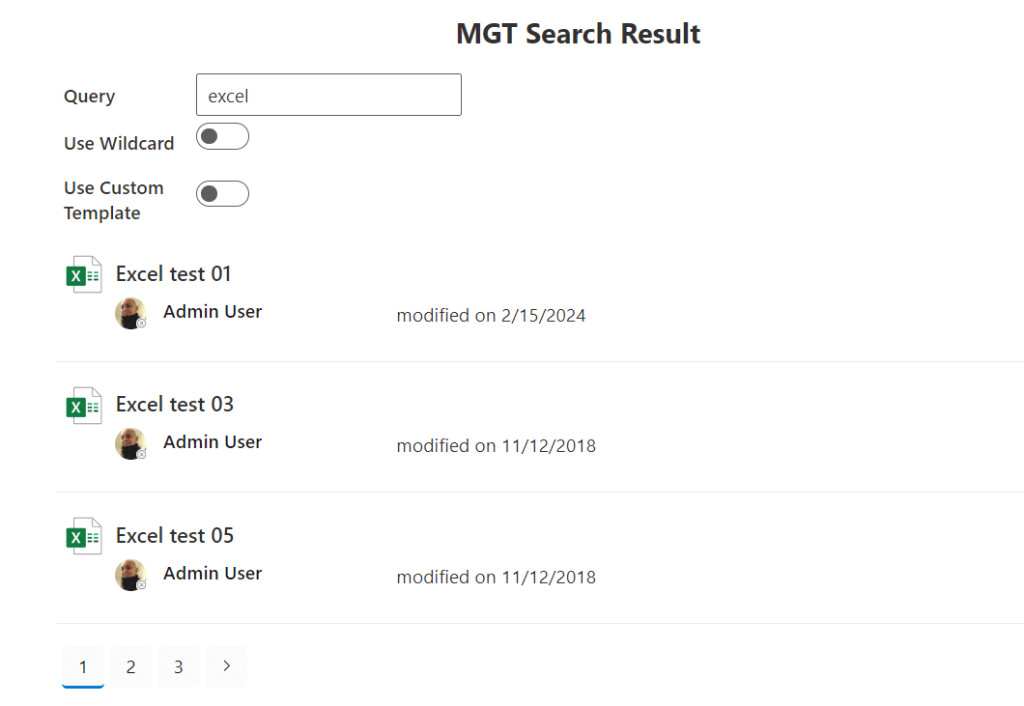The height and width of the screenshot is (706, 1024).
Task: Click Admin User name under Excel test 01
Action: (213, 312)
